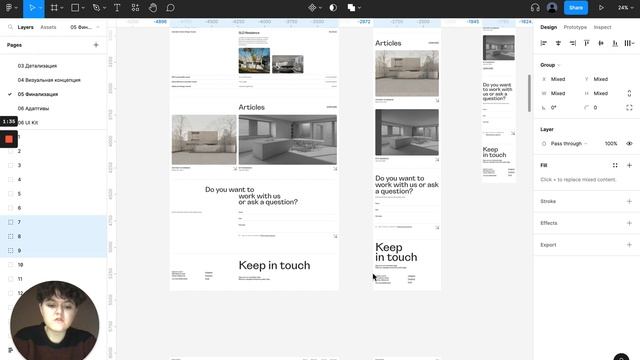This screenshot has height=360, width=640.
Task: Open the Inspect tab
Action: [x=602, y=27]
